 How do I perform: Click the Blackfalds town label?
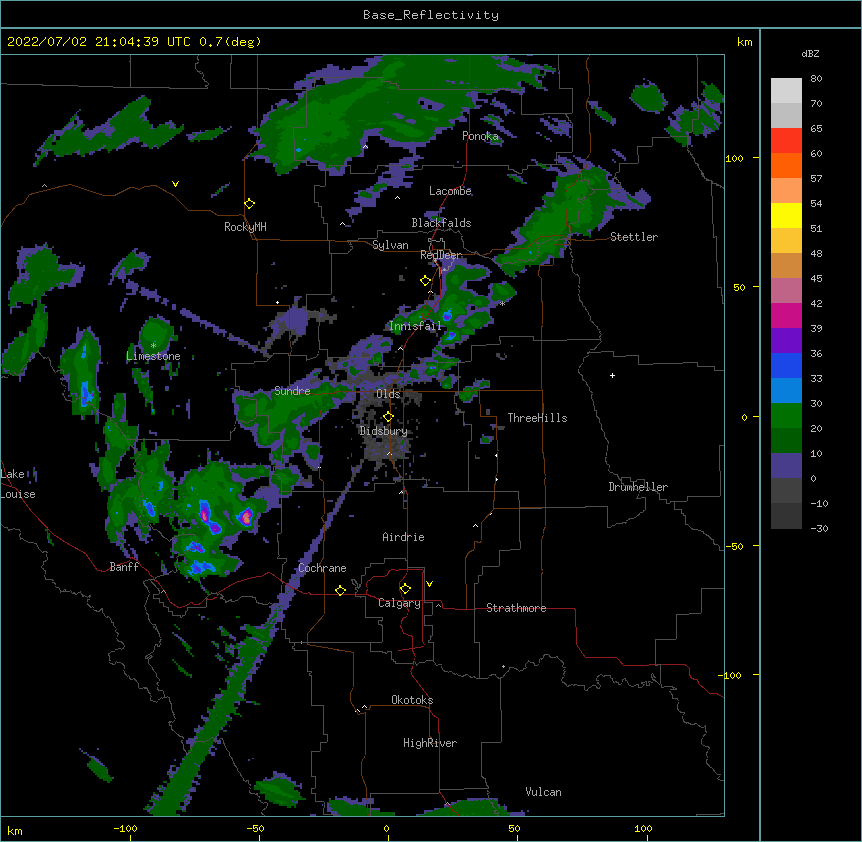441,223
